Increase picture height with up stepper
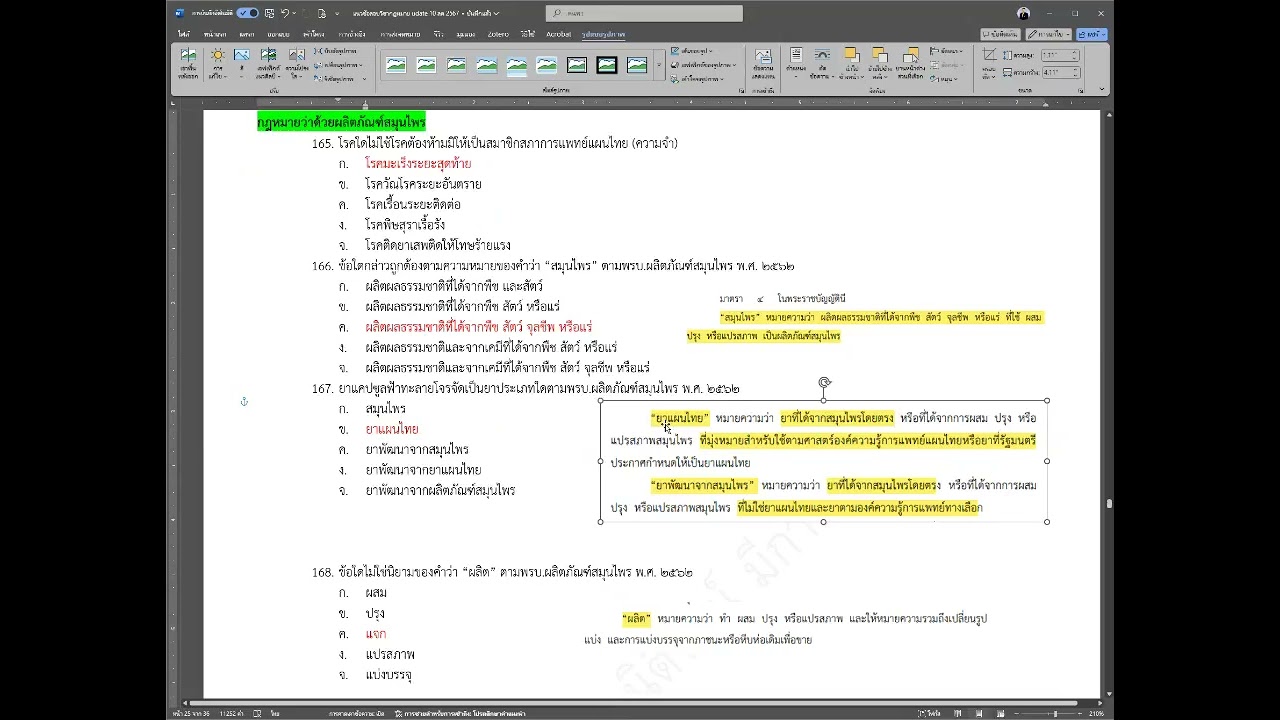1280x720 pixels. 1075,54
